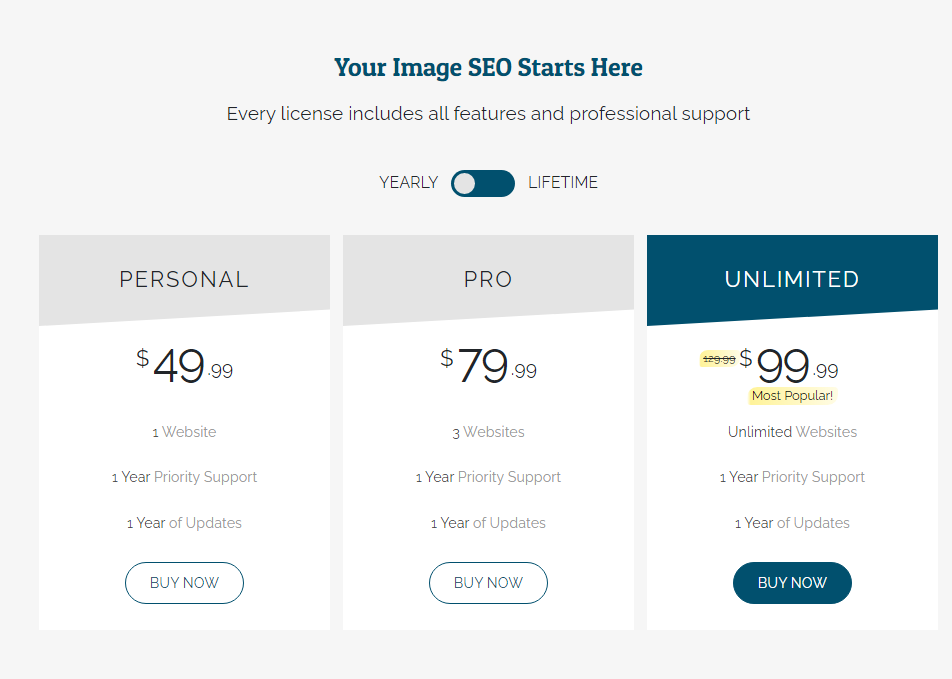Screen dimensions: 952x679
Task: Click the PRO plan header
Action: pyautogui.click(x=488, y=279)
